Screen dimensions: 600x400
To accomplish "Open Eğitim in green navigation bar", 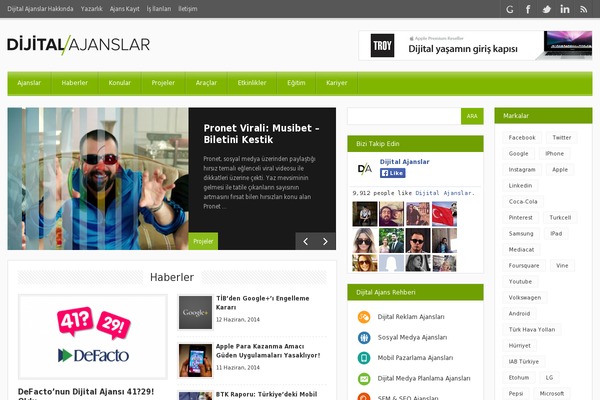I will pos(296,83).
